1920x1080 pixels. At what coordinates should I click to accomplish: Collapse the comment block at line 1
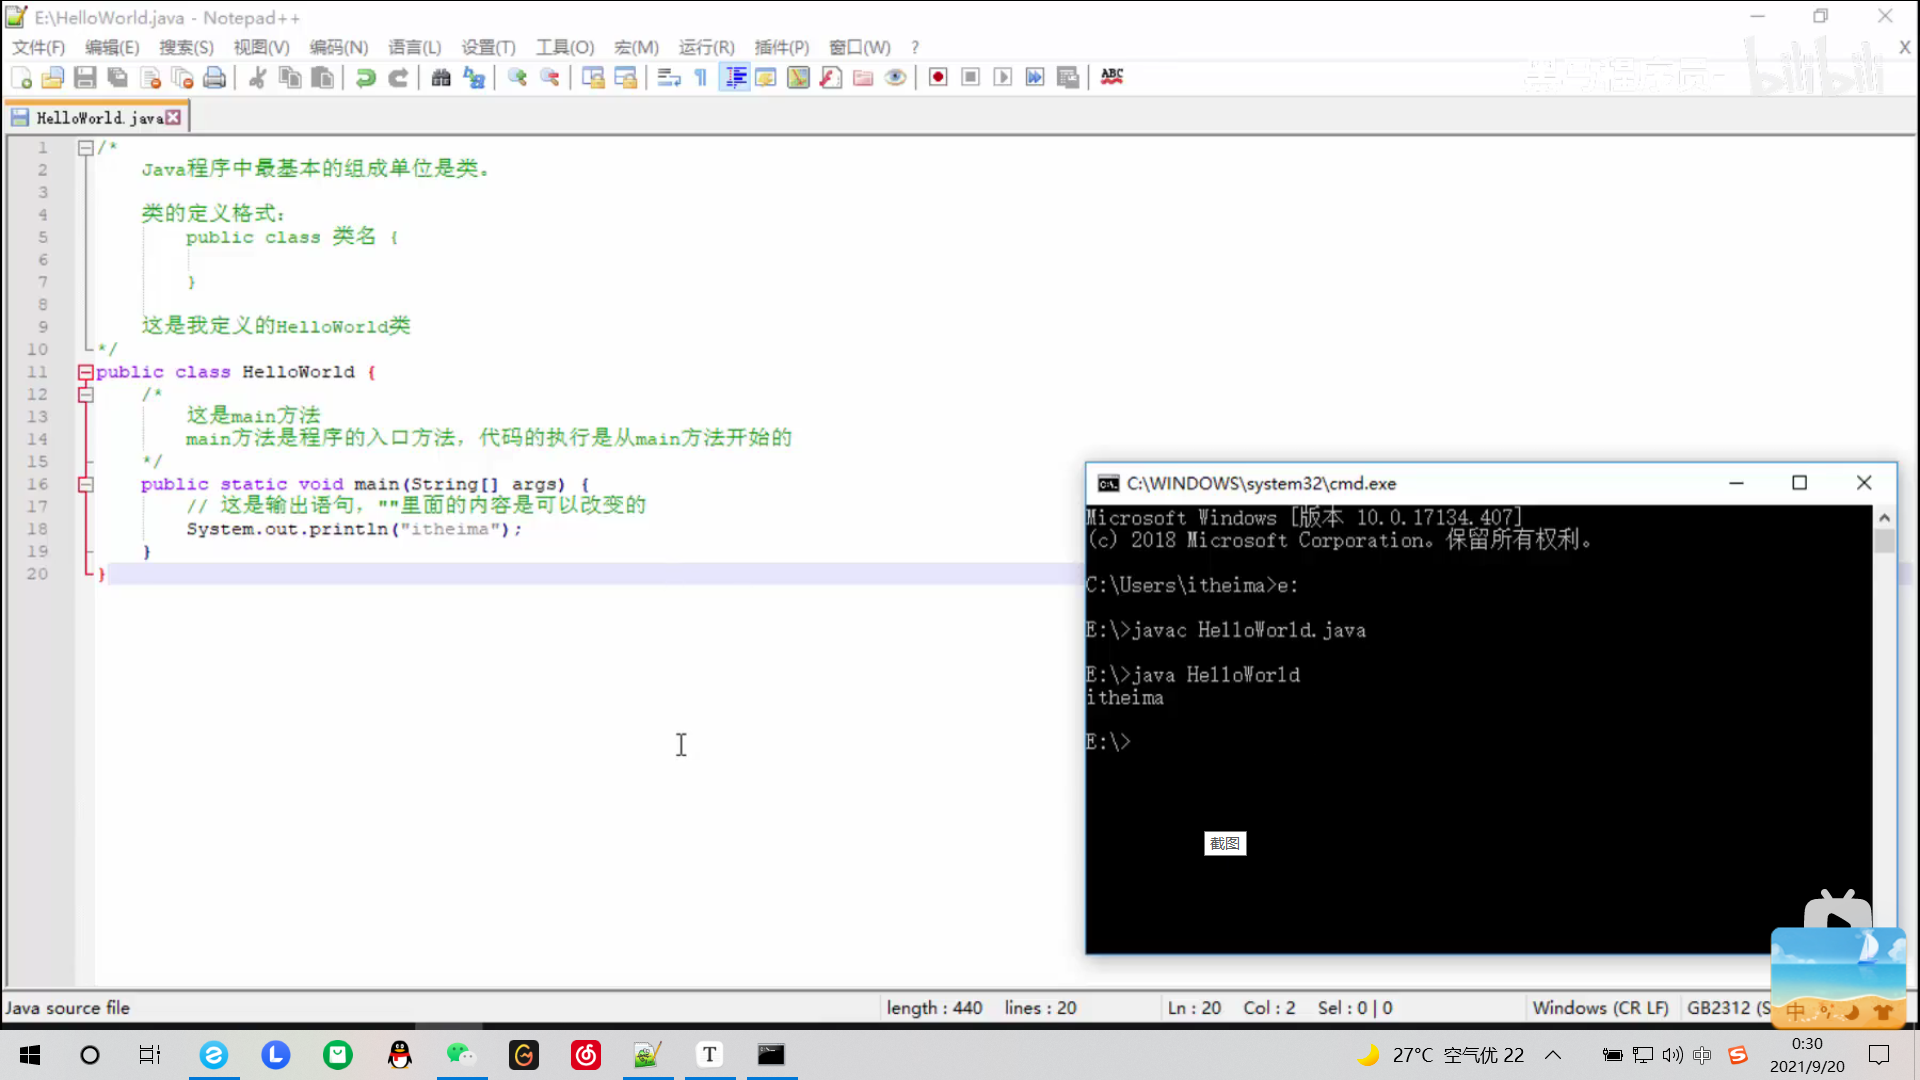86,148
